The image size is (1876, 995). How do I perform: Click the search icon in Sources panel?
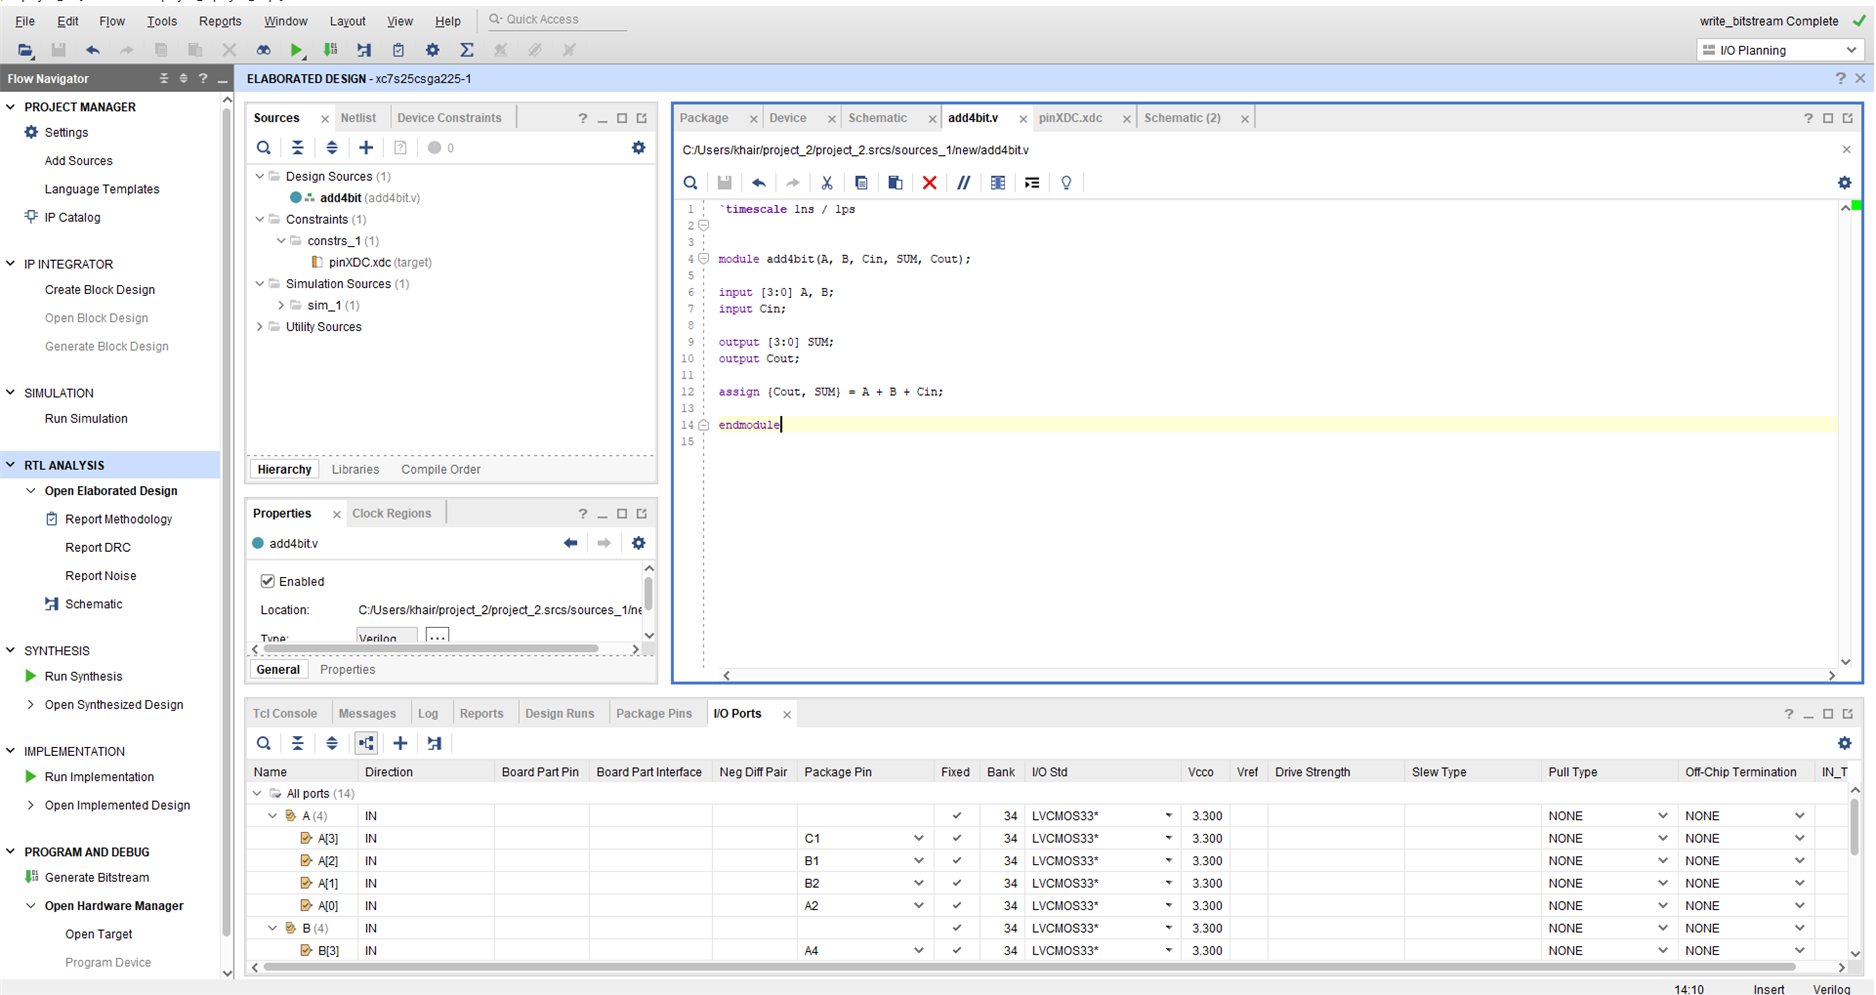264,148
